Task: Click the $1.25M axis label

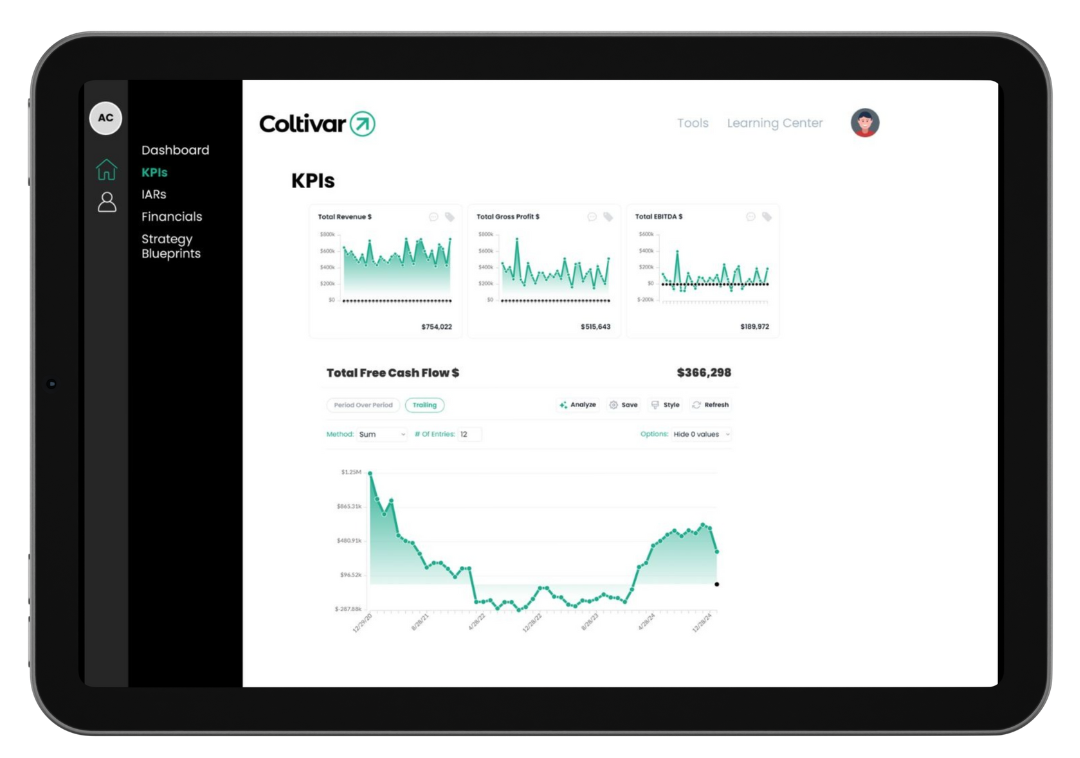Action: click(351, 472)
